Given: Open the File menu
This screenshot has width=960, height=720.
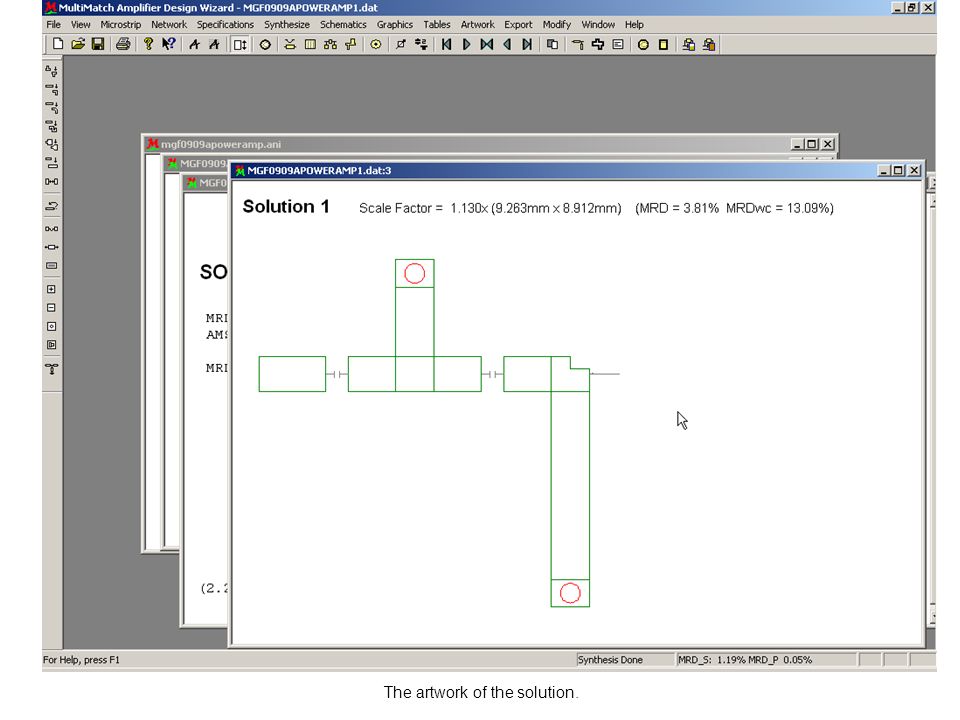Looking at the screenshot, I should pos(53,24).
